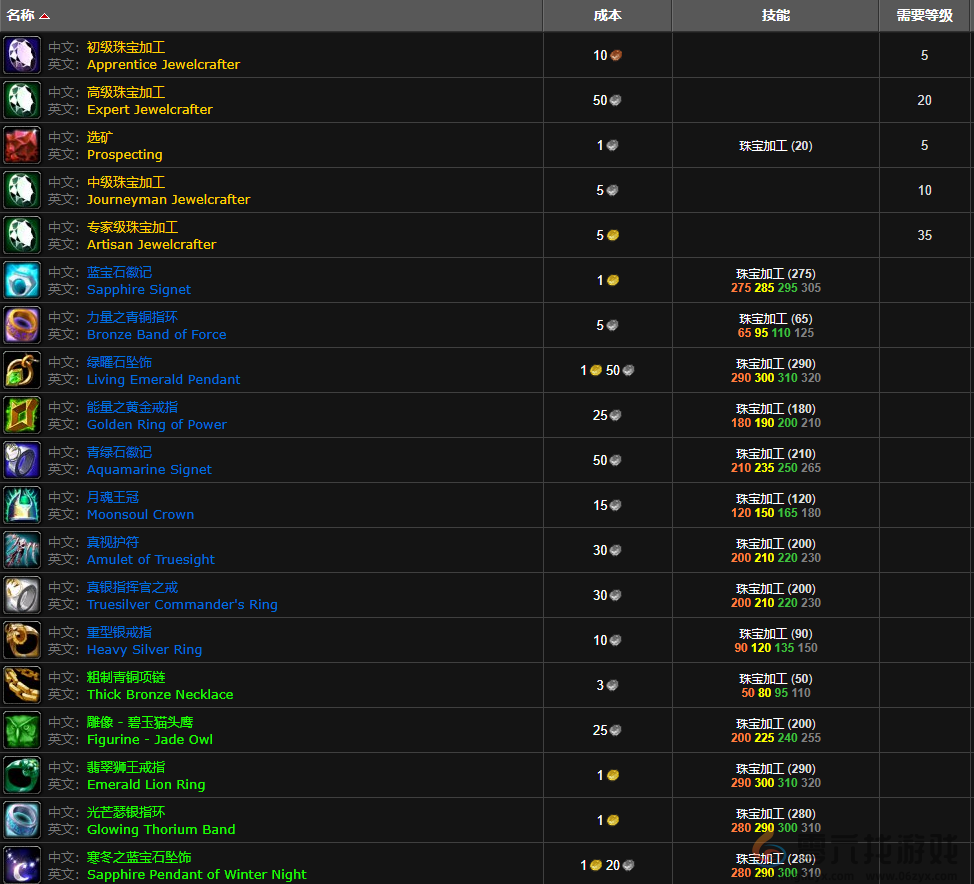Click the Living Emerald Pendant icon

point(22,370)
